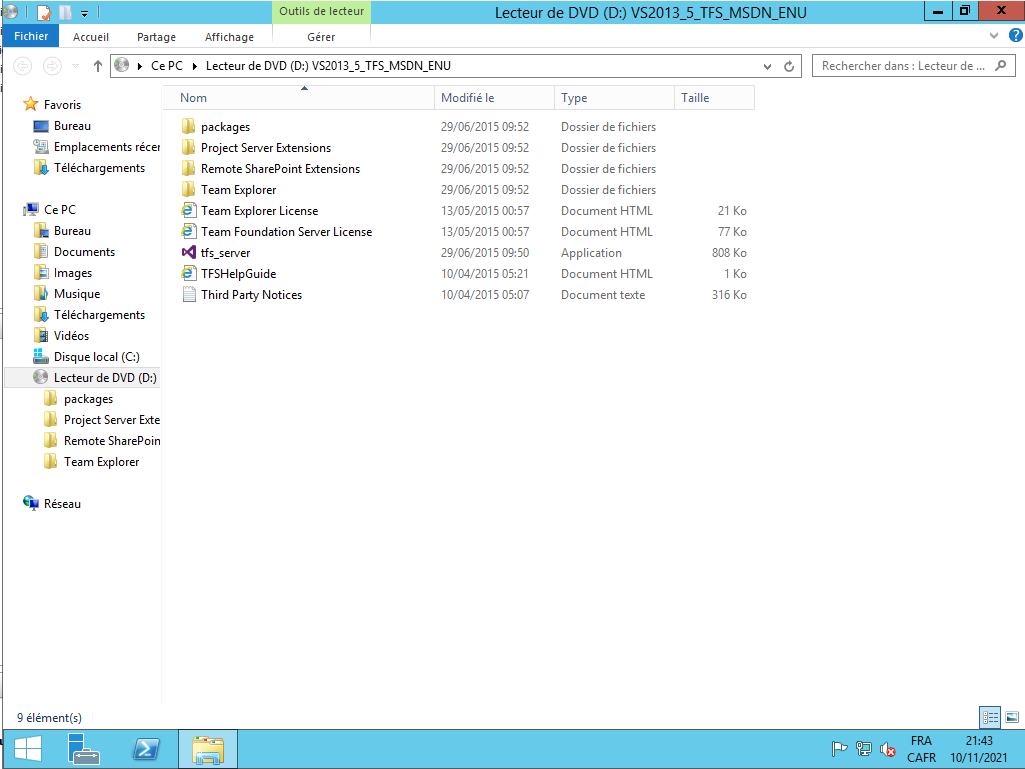Image resolution: width=1025 pixels, height=769 pixels.
Task: Open the Gérer ribbon tab
Action: [x=321, y=37]
